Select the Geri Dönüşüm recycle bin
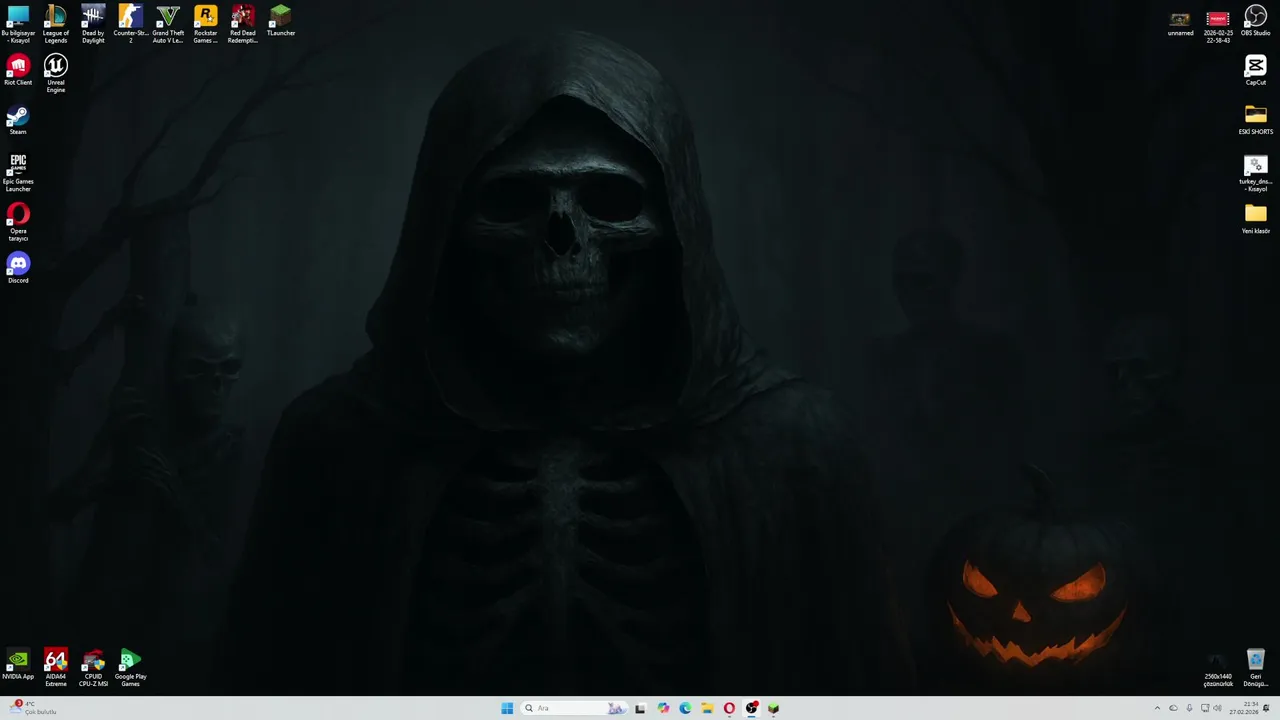Screen dimensions: 1280x720 point(1256,669)
